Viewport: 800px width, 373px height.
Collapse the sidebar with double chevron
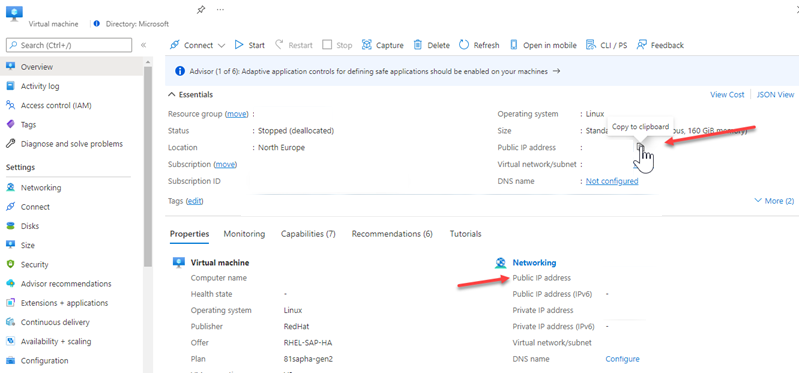tap(144, 45)
